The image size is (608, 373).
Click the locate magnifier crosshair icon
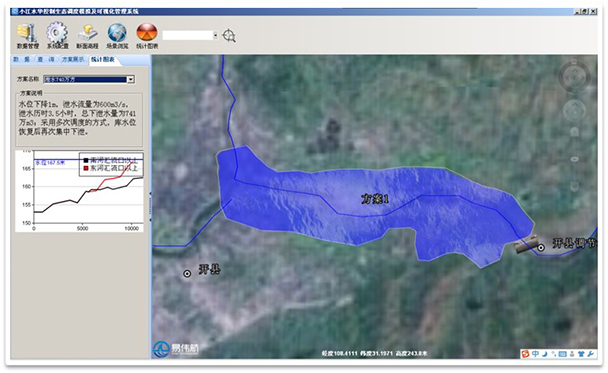pyautogui.click(x=229, y=36)
